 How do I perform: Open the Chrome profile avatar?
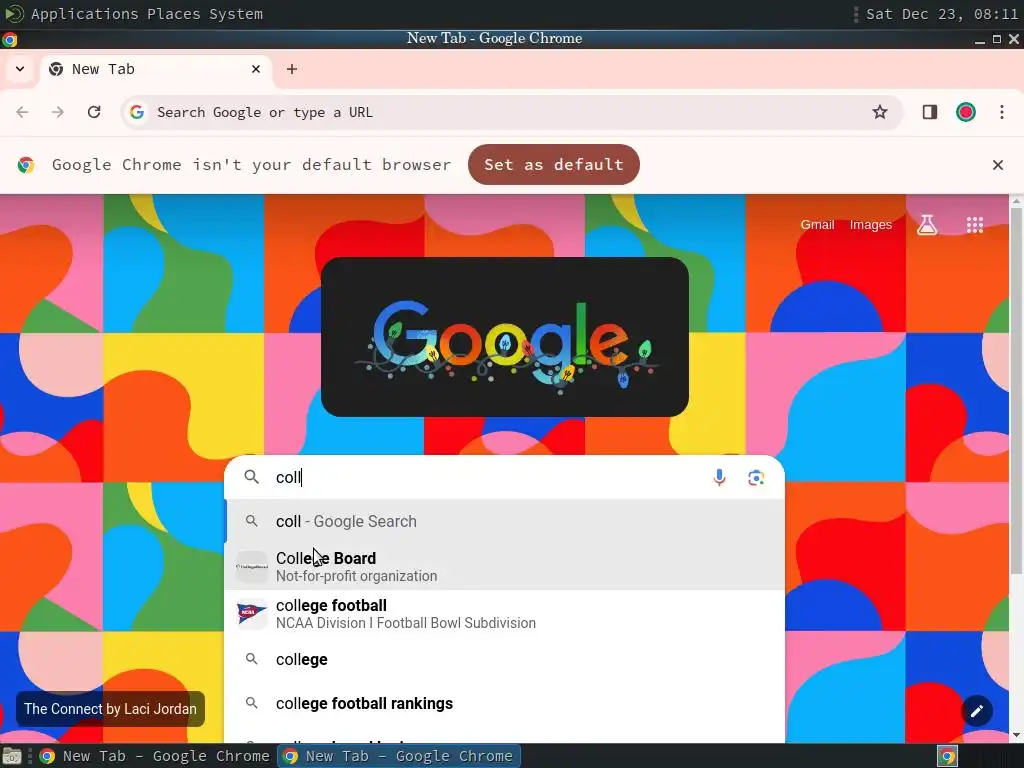coord(966,112)
